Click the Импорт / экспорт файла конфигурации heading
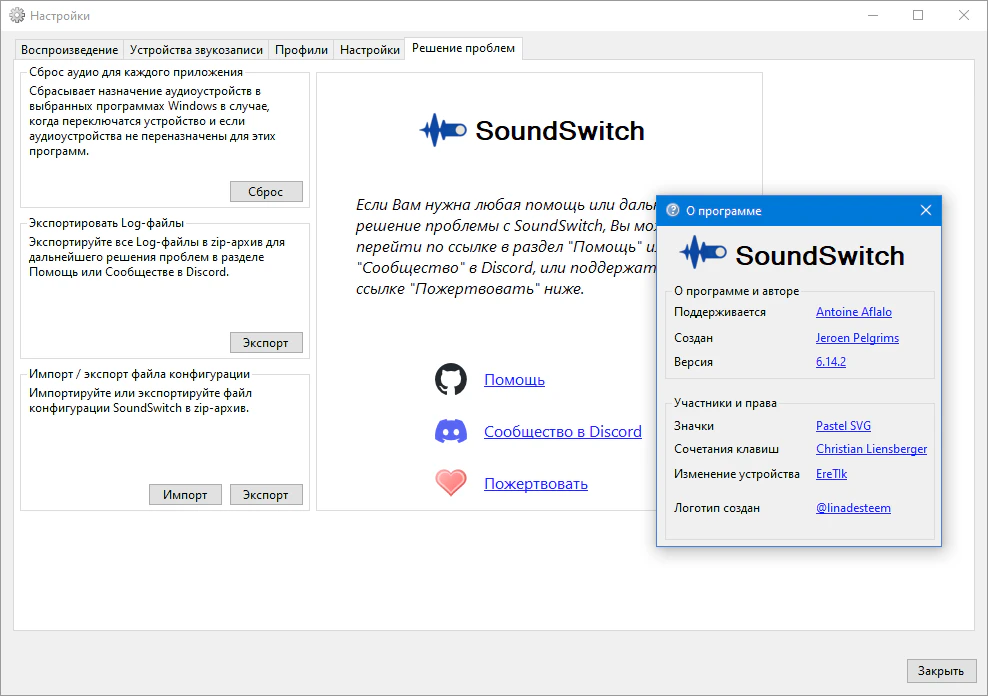 tap(139, 374)
